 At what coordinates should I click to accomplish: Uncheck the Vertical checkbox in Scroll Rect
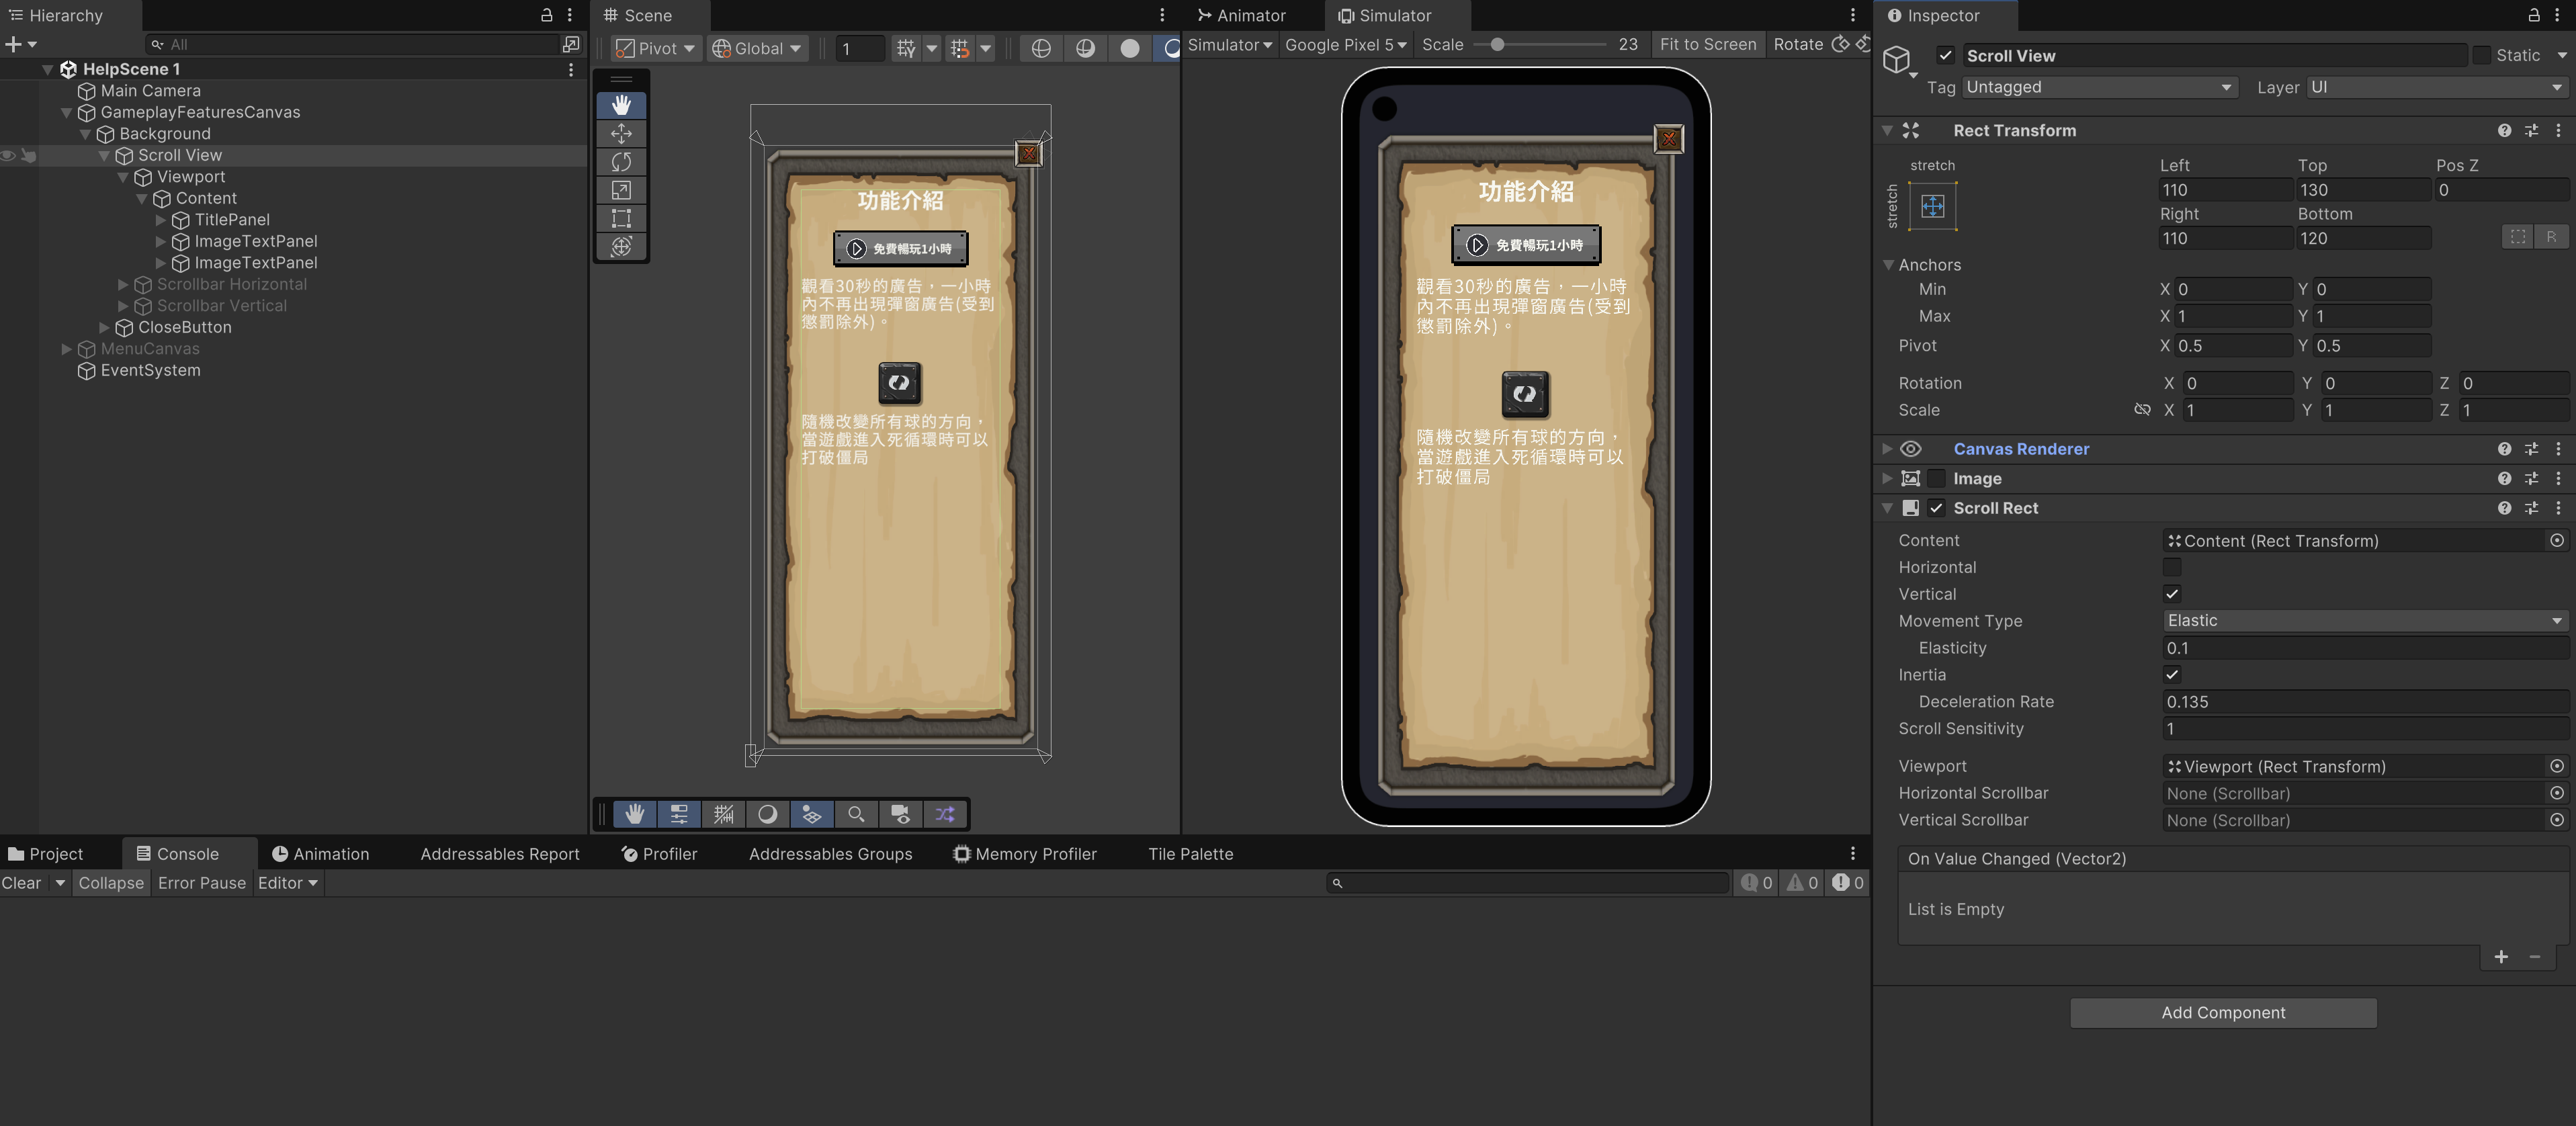[x=2172, y=594]
